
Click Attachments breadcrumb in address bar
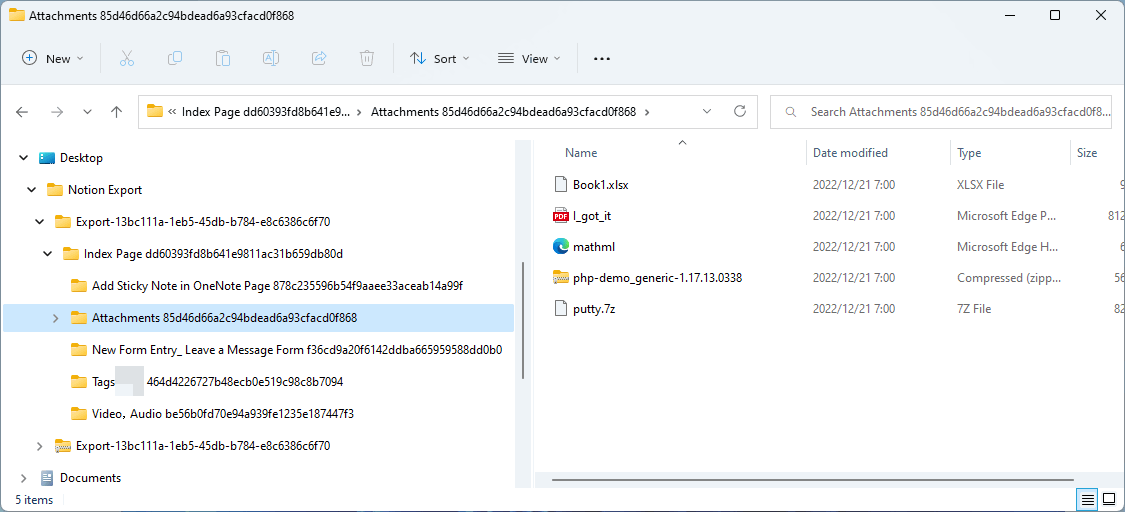[x=503, y=112]
